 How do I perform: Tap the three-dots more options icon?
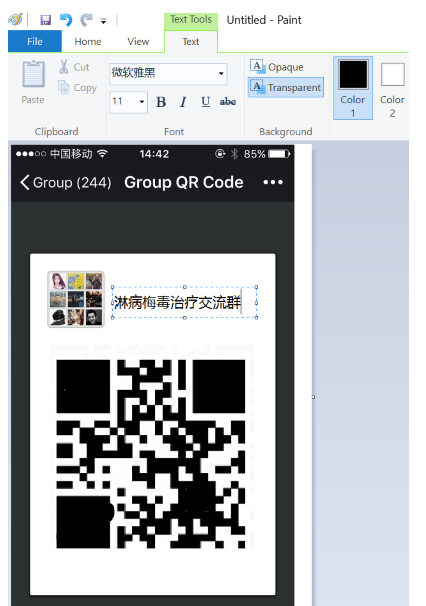[x=273, y=182]
